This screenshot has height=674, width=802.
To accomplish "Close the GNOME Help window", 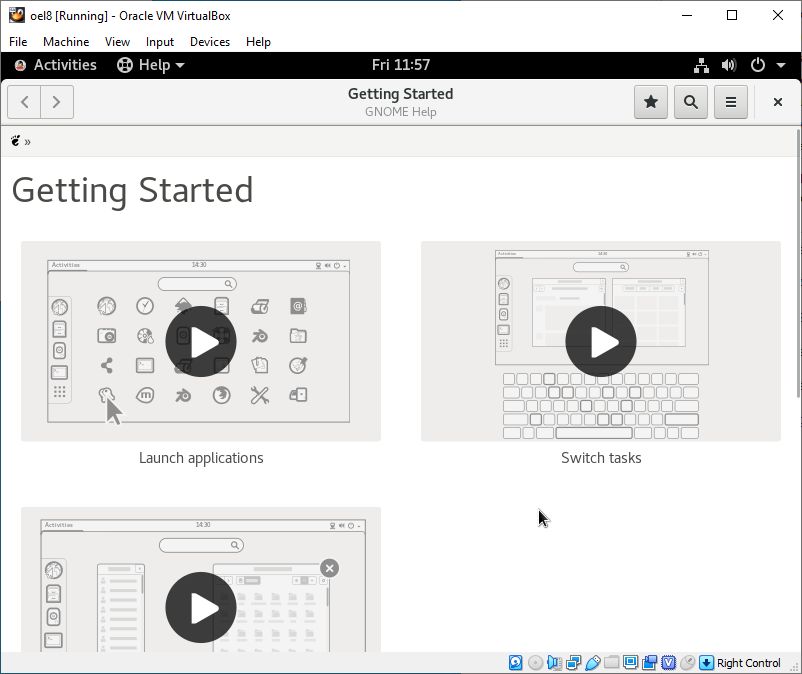I will point(777,102).
